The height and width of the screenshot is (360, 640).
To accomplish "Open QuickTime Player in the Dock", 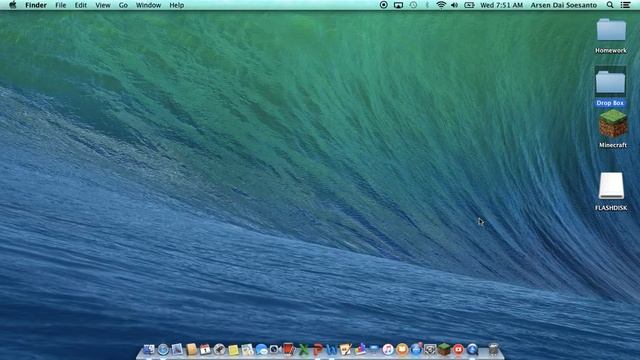I will click(472, 349).
